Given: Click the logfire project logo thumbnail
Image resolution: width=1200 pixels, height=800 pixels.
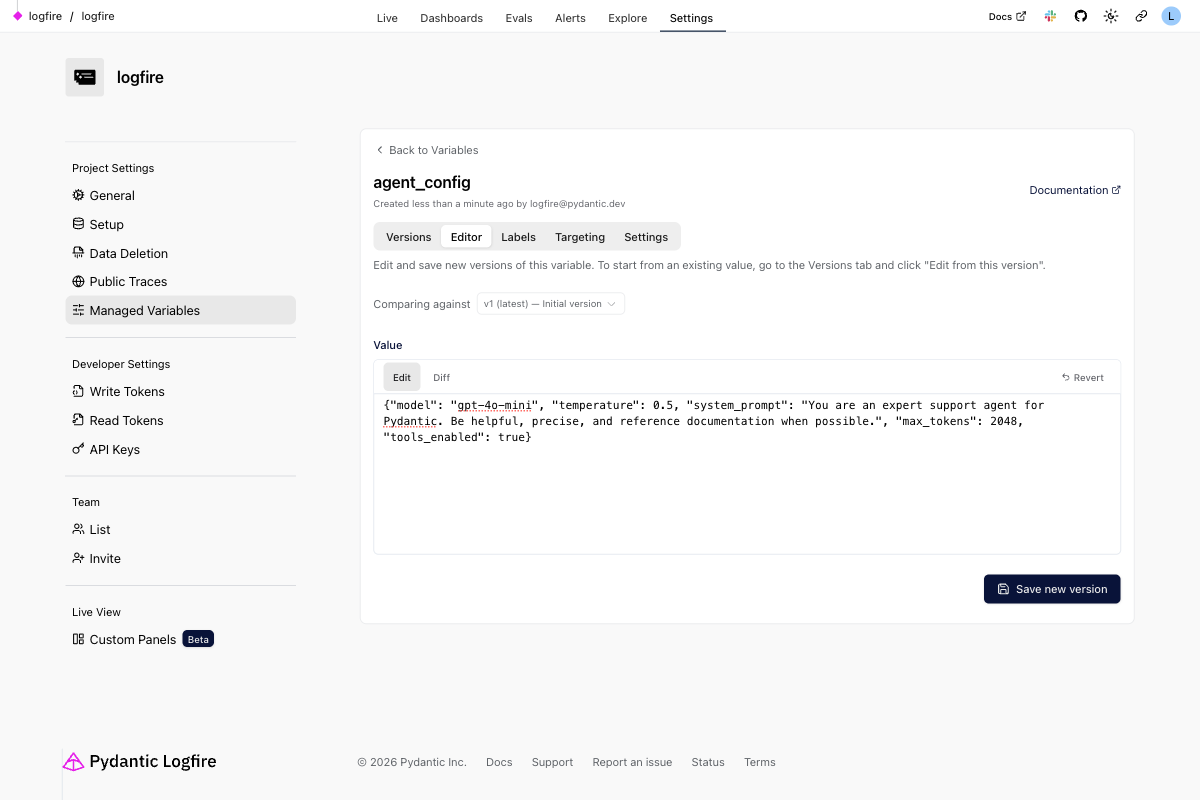Looking at the screenshot, I should coord(85,77).
